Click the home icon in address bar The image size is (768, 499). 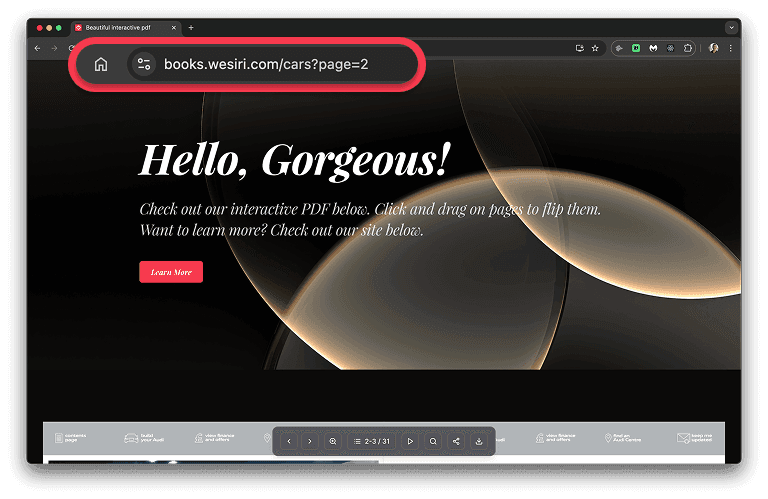coord(101,65)
